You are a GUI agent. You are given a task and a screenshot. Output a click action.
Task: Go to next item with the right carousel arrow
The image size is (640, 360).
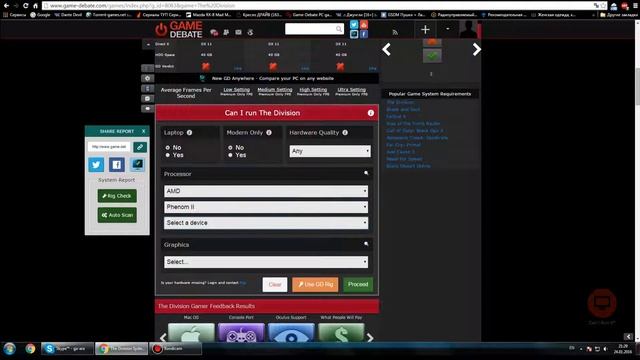pyautogui.click(x=476, y=49)
